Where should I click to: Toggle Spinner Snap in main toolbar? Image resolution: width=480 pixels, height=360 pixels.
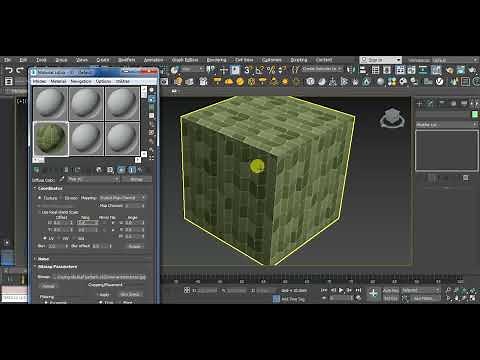282,70
